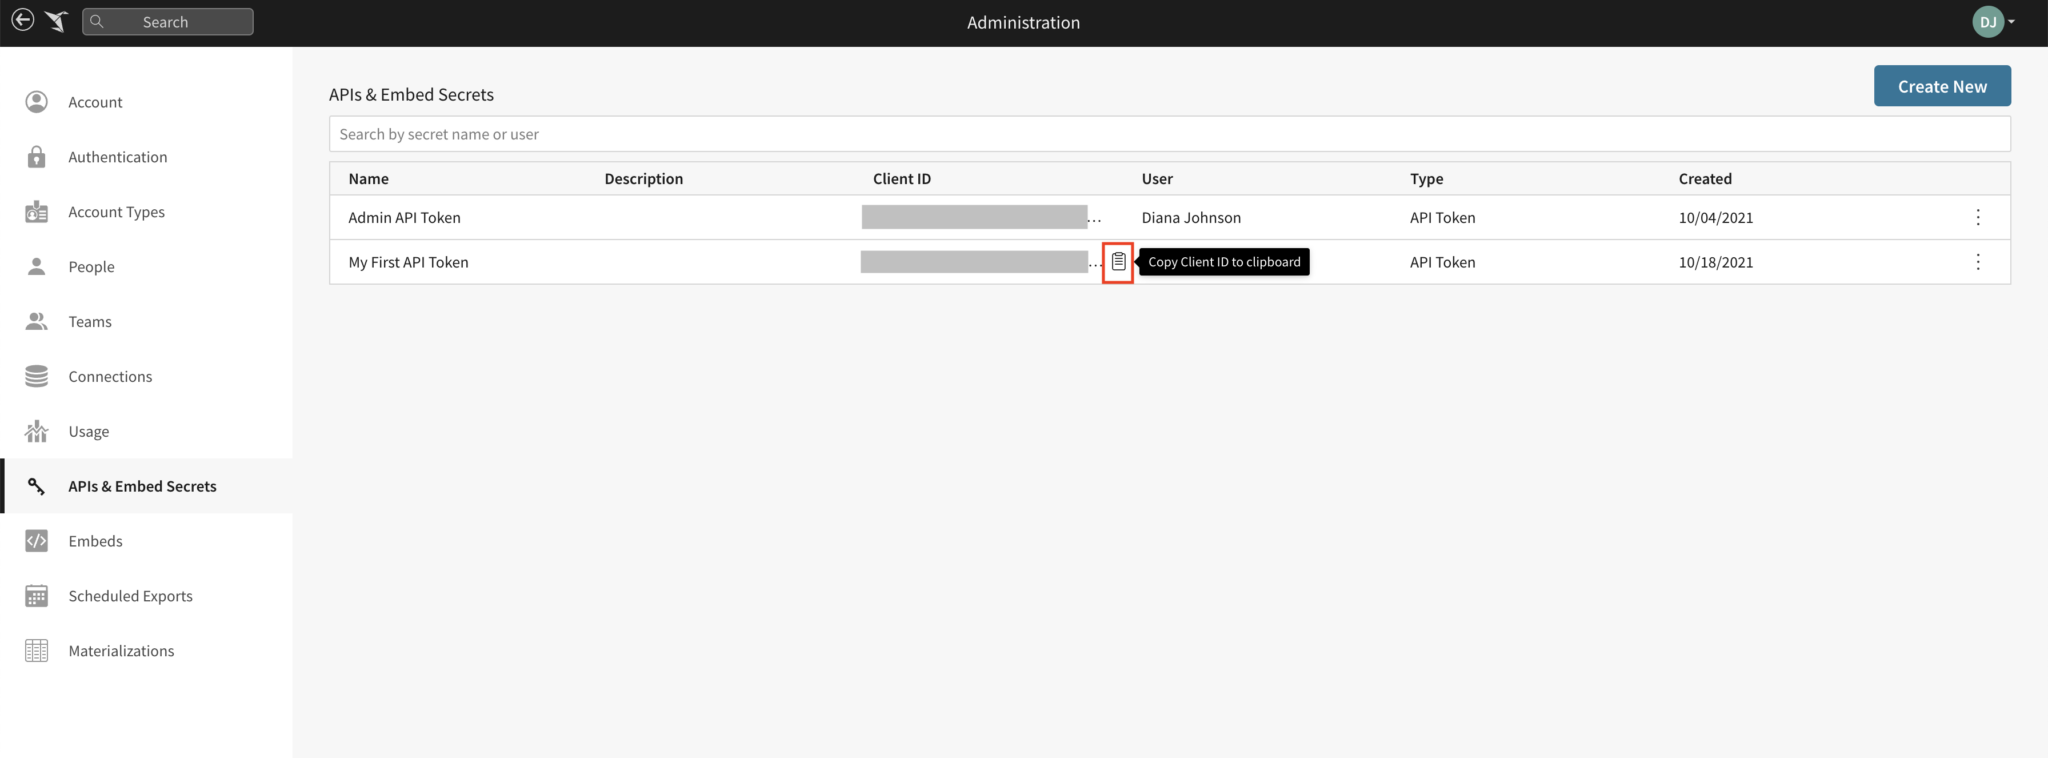Click the Scheduled Exports calendar icon

[x=37, y=596]
